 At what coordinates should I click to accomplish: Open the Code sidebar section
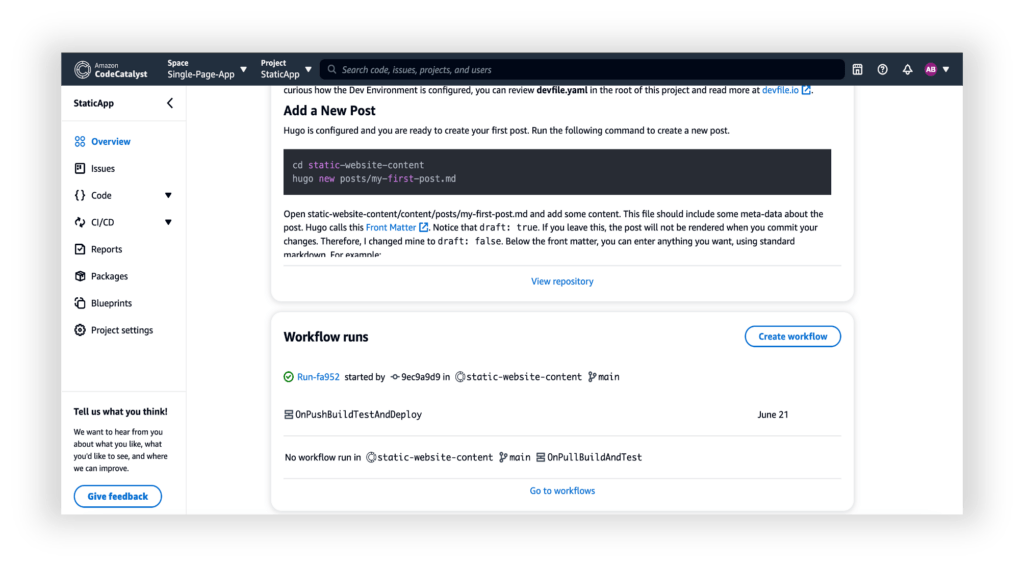pos(101,195)
